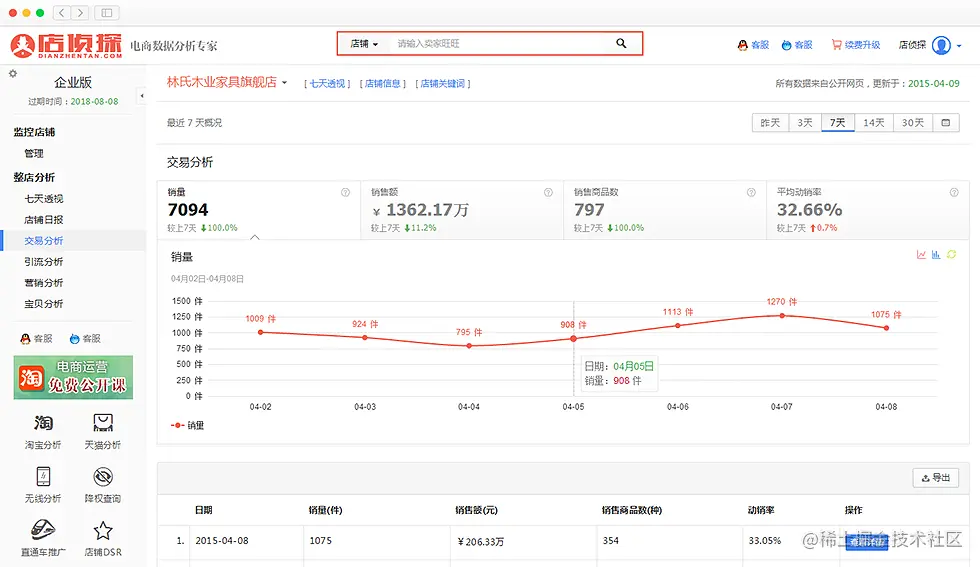Open the 店铺关键词 link
This screenshot has width=980, height=567.
442,83
